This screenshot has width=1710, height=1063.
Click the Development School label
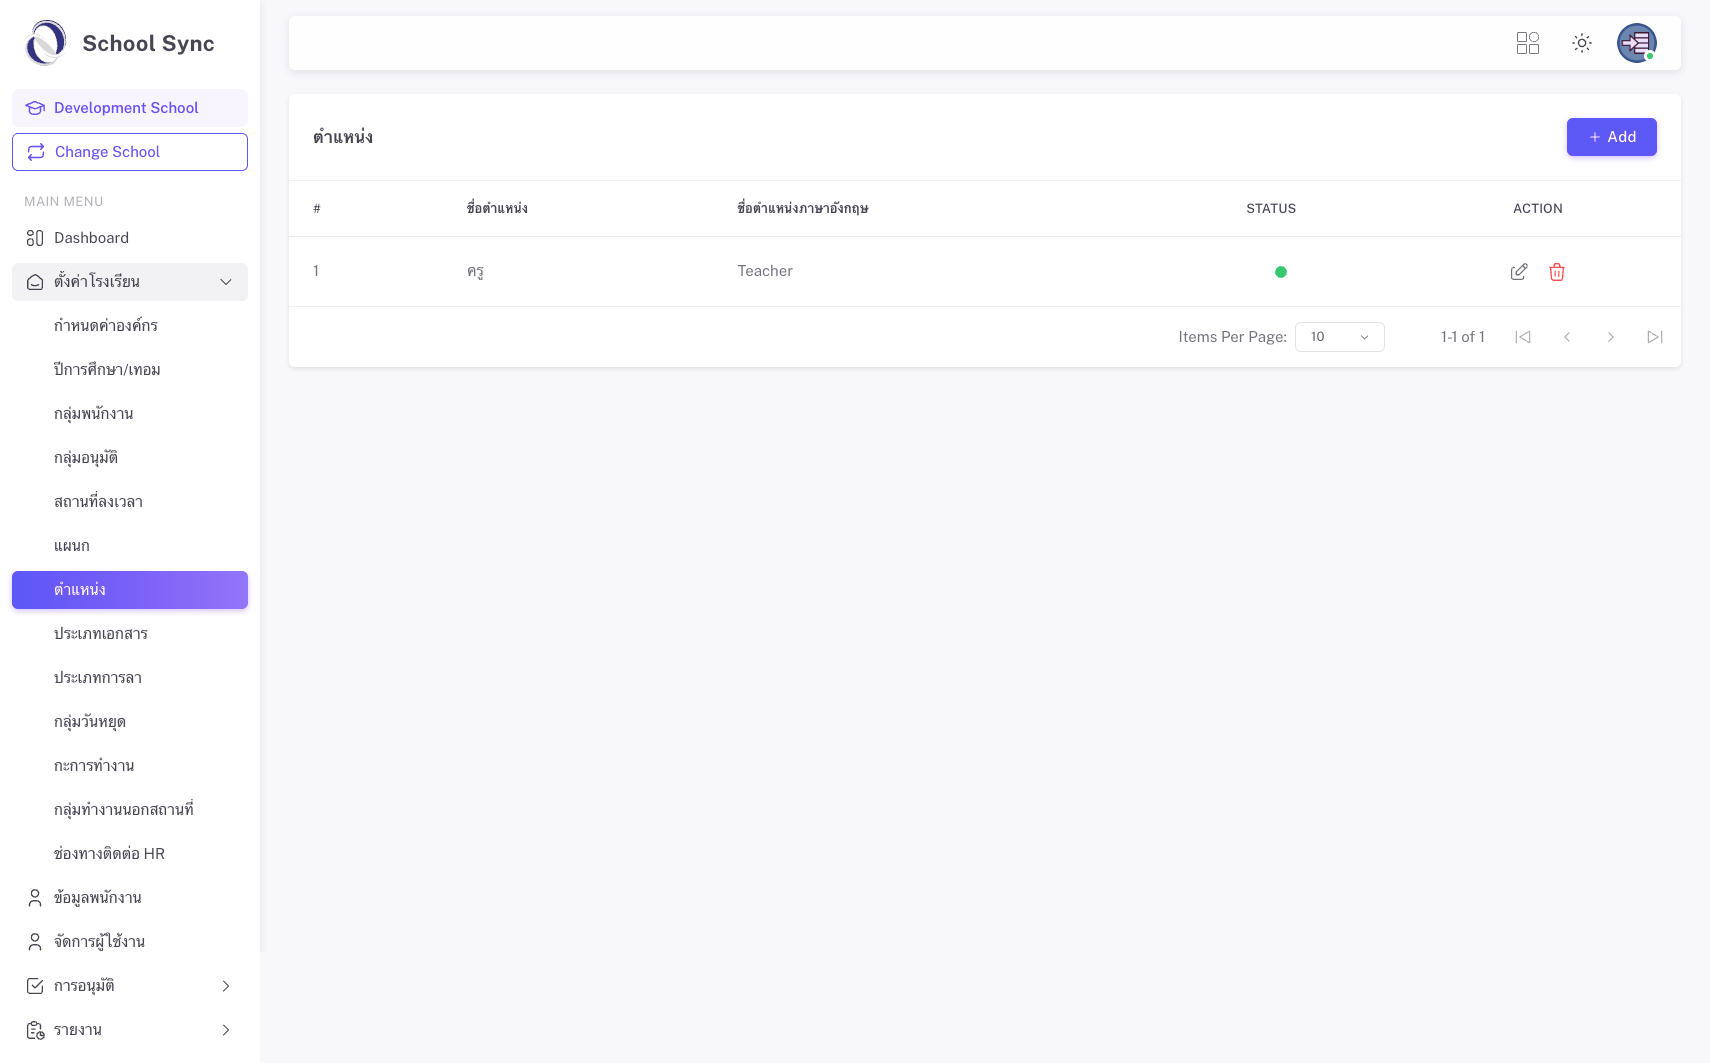[126, 108]
